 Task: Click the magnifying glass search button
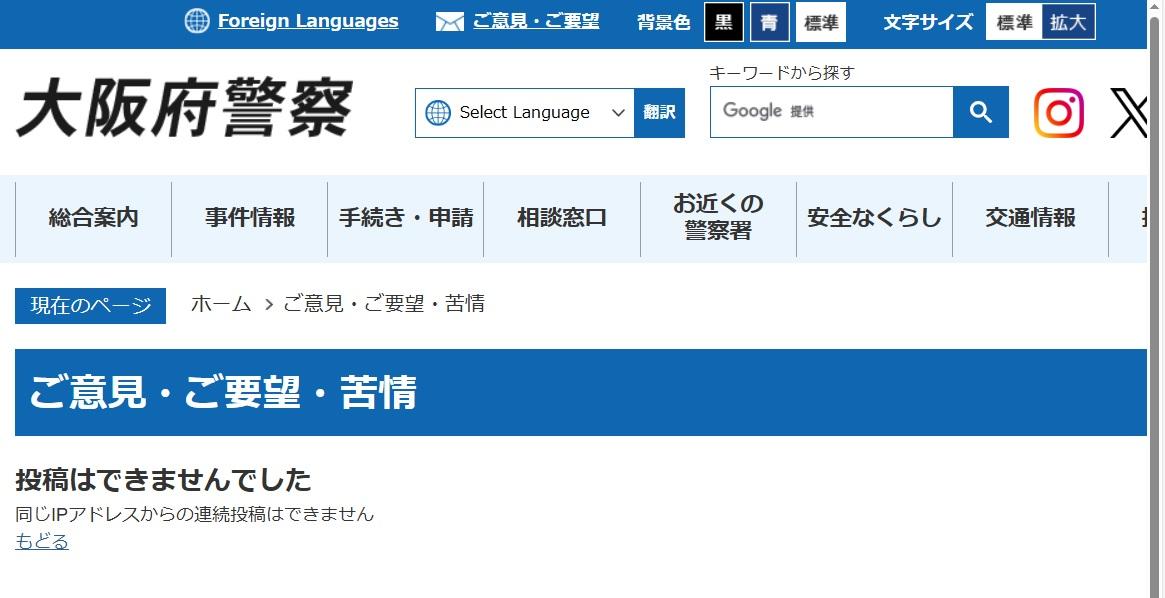click(x=980, y=112)
